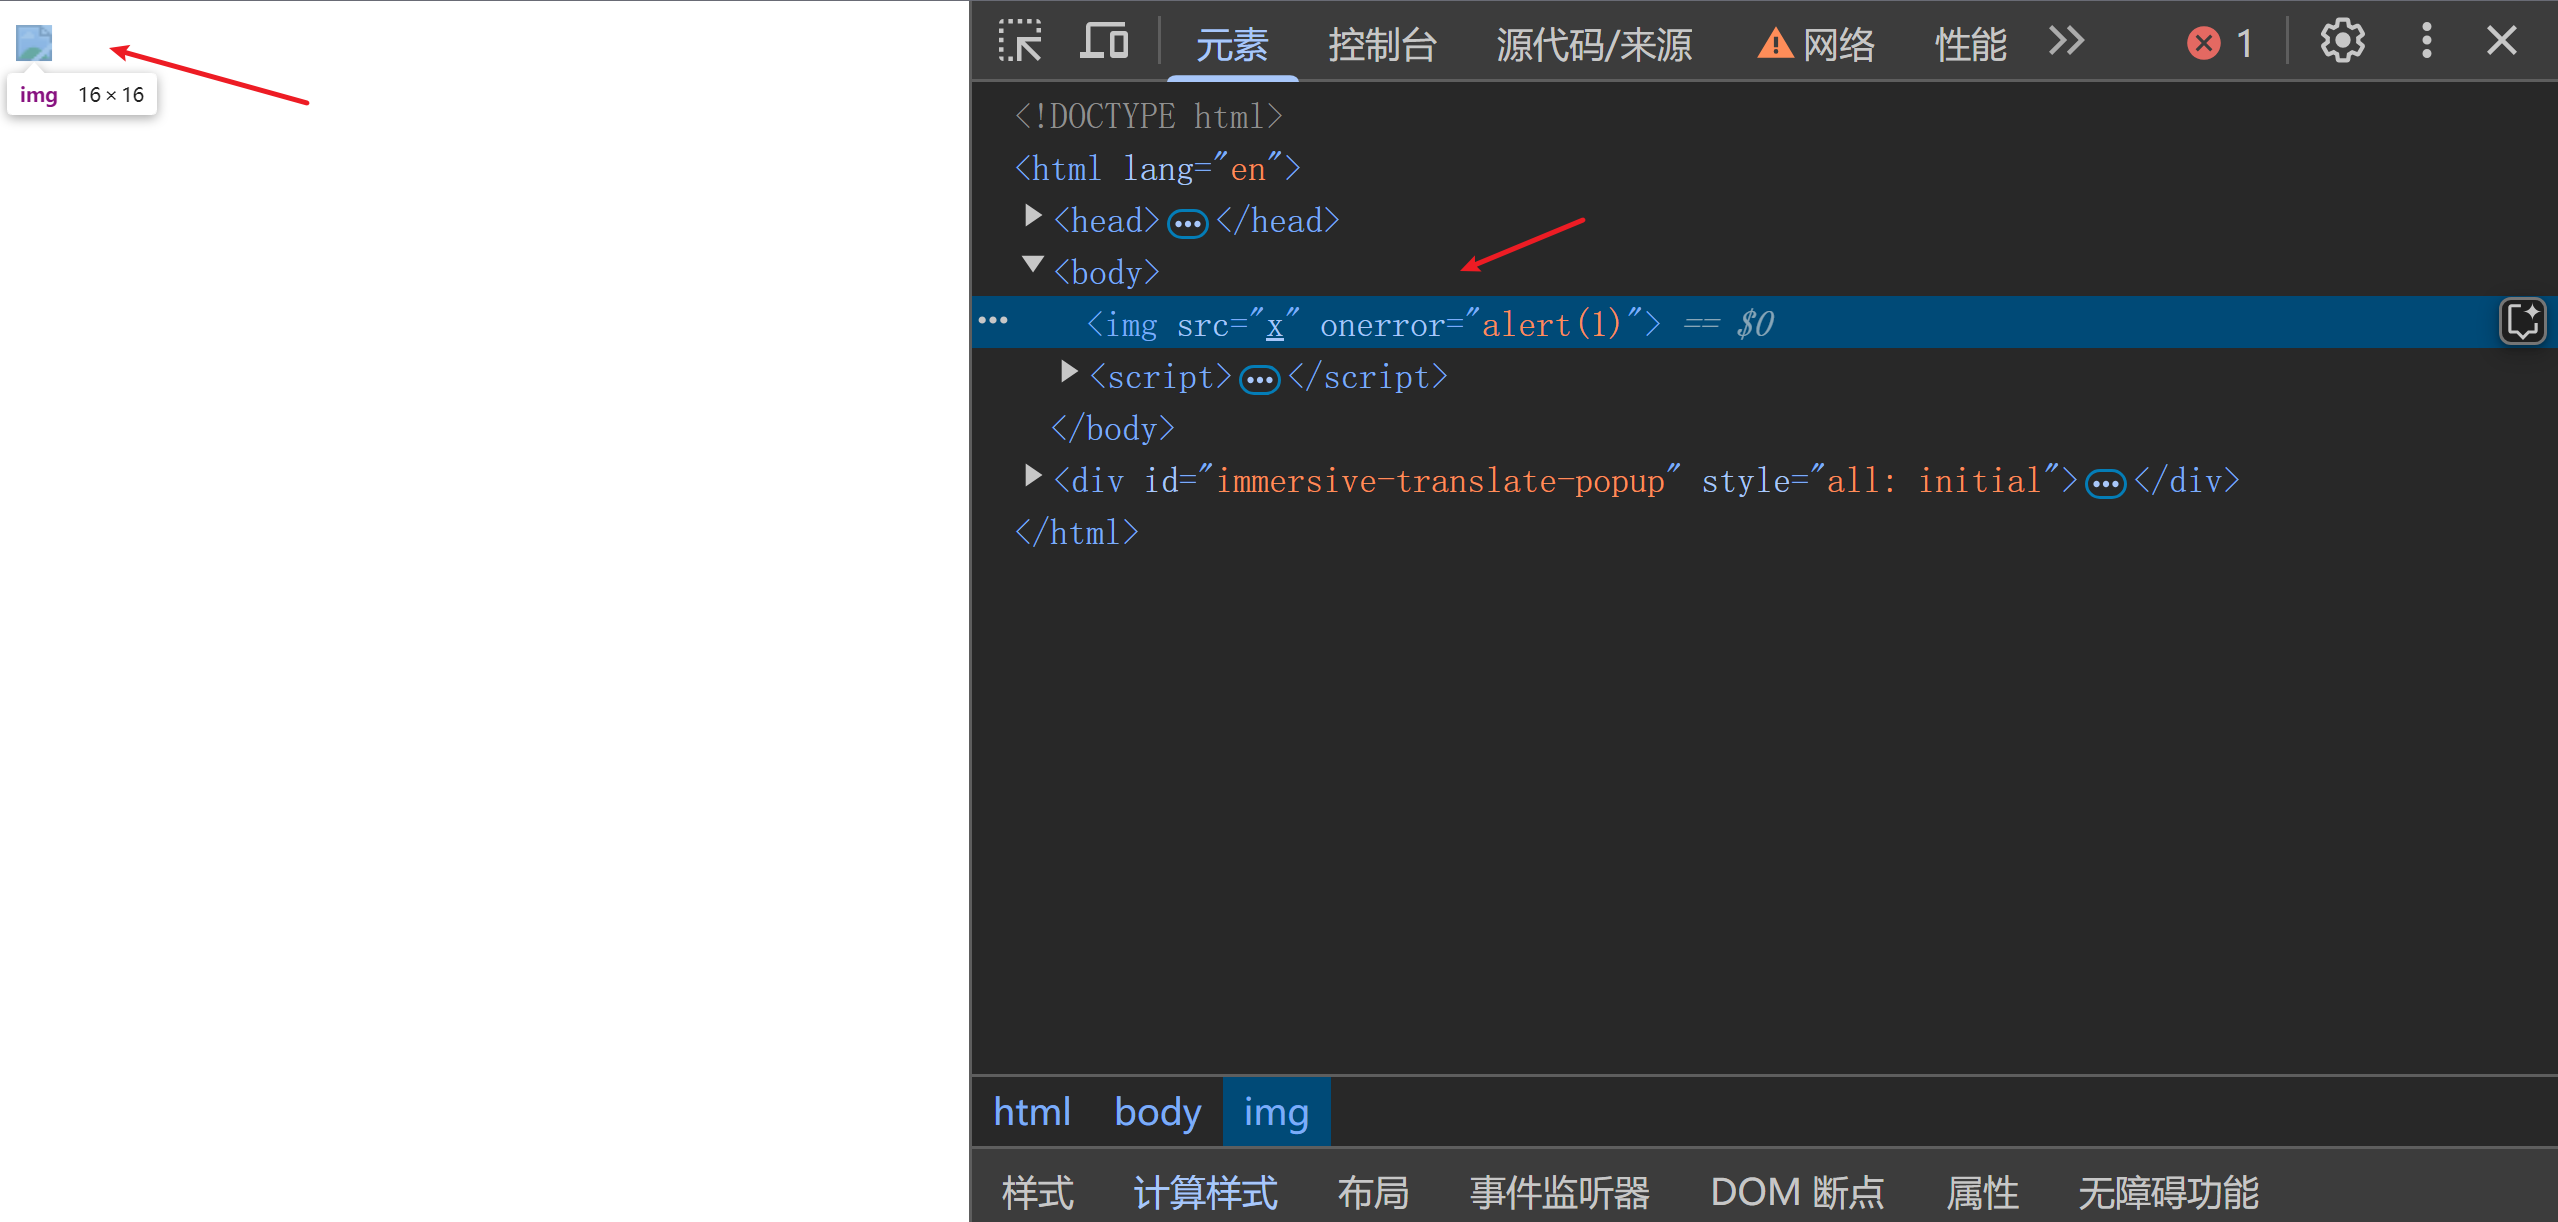Switch to 事件监听器 event listeners pane
2558x1222 pixels.
(1559, 1192)
